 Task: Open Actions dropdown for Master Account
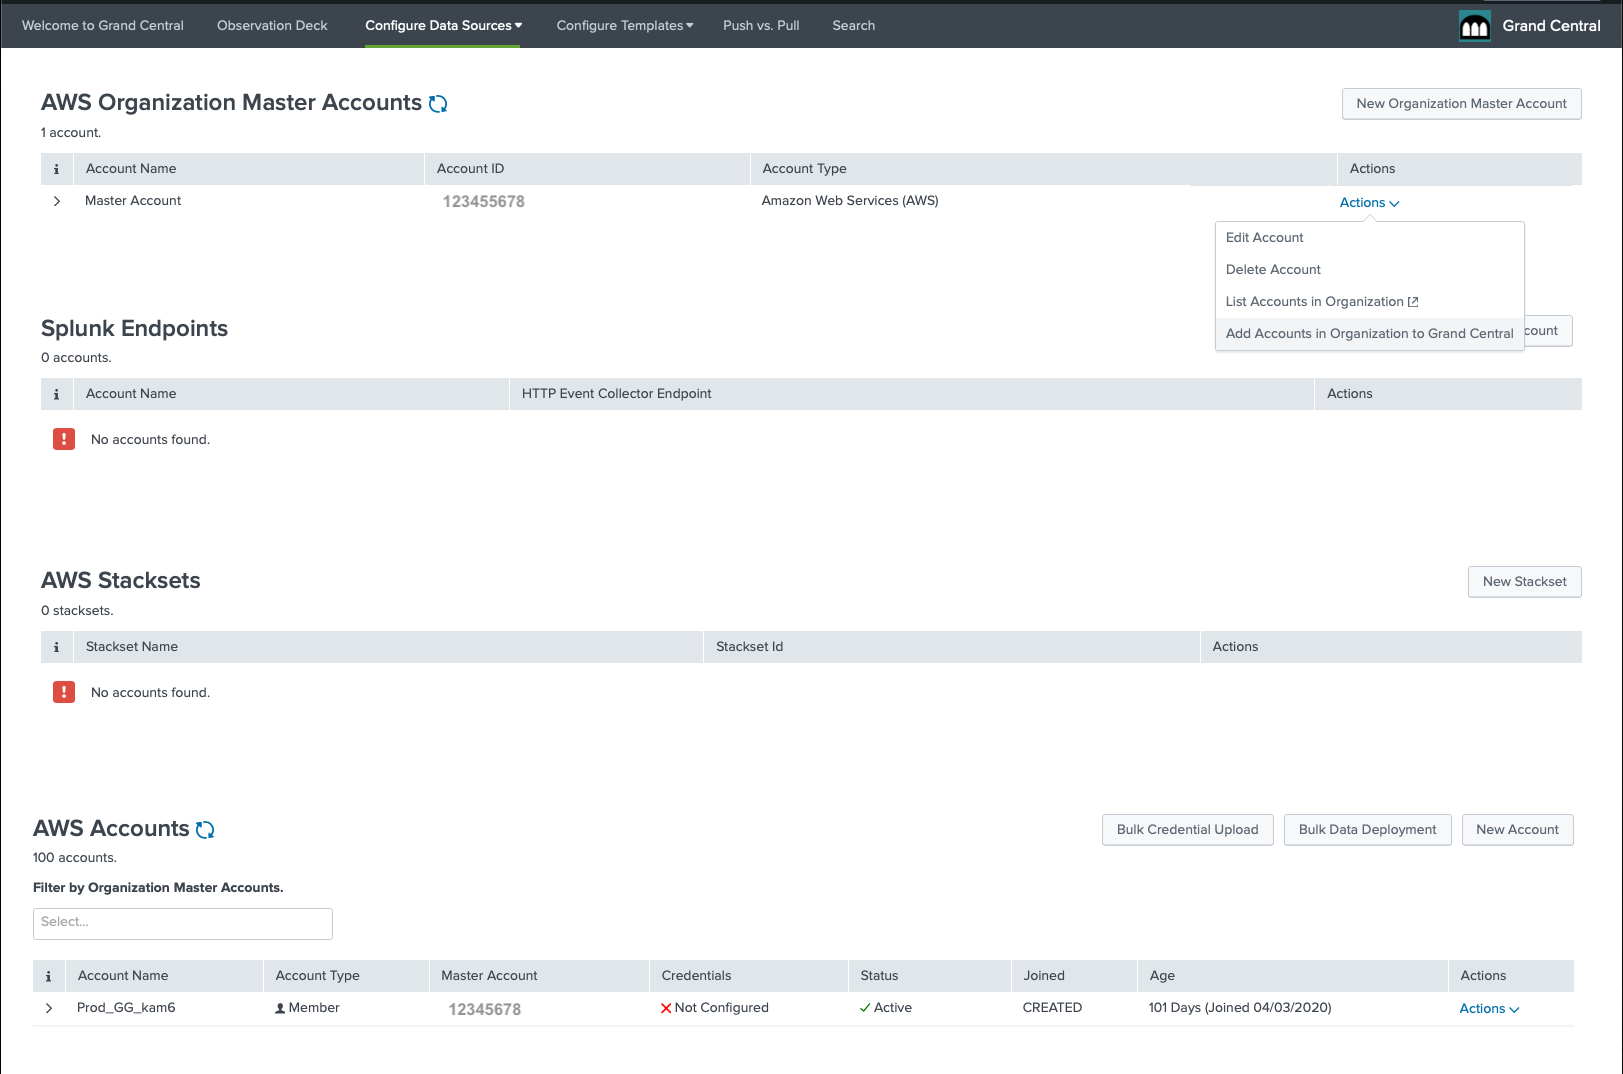point(1369,203)
